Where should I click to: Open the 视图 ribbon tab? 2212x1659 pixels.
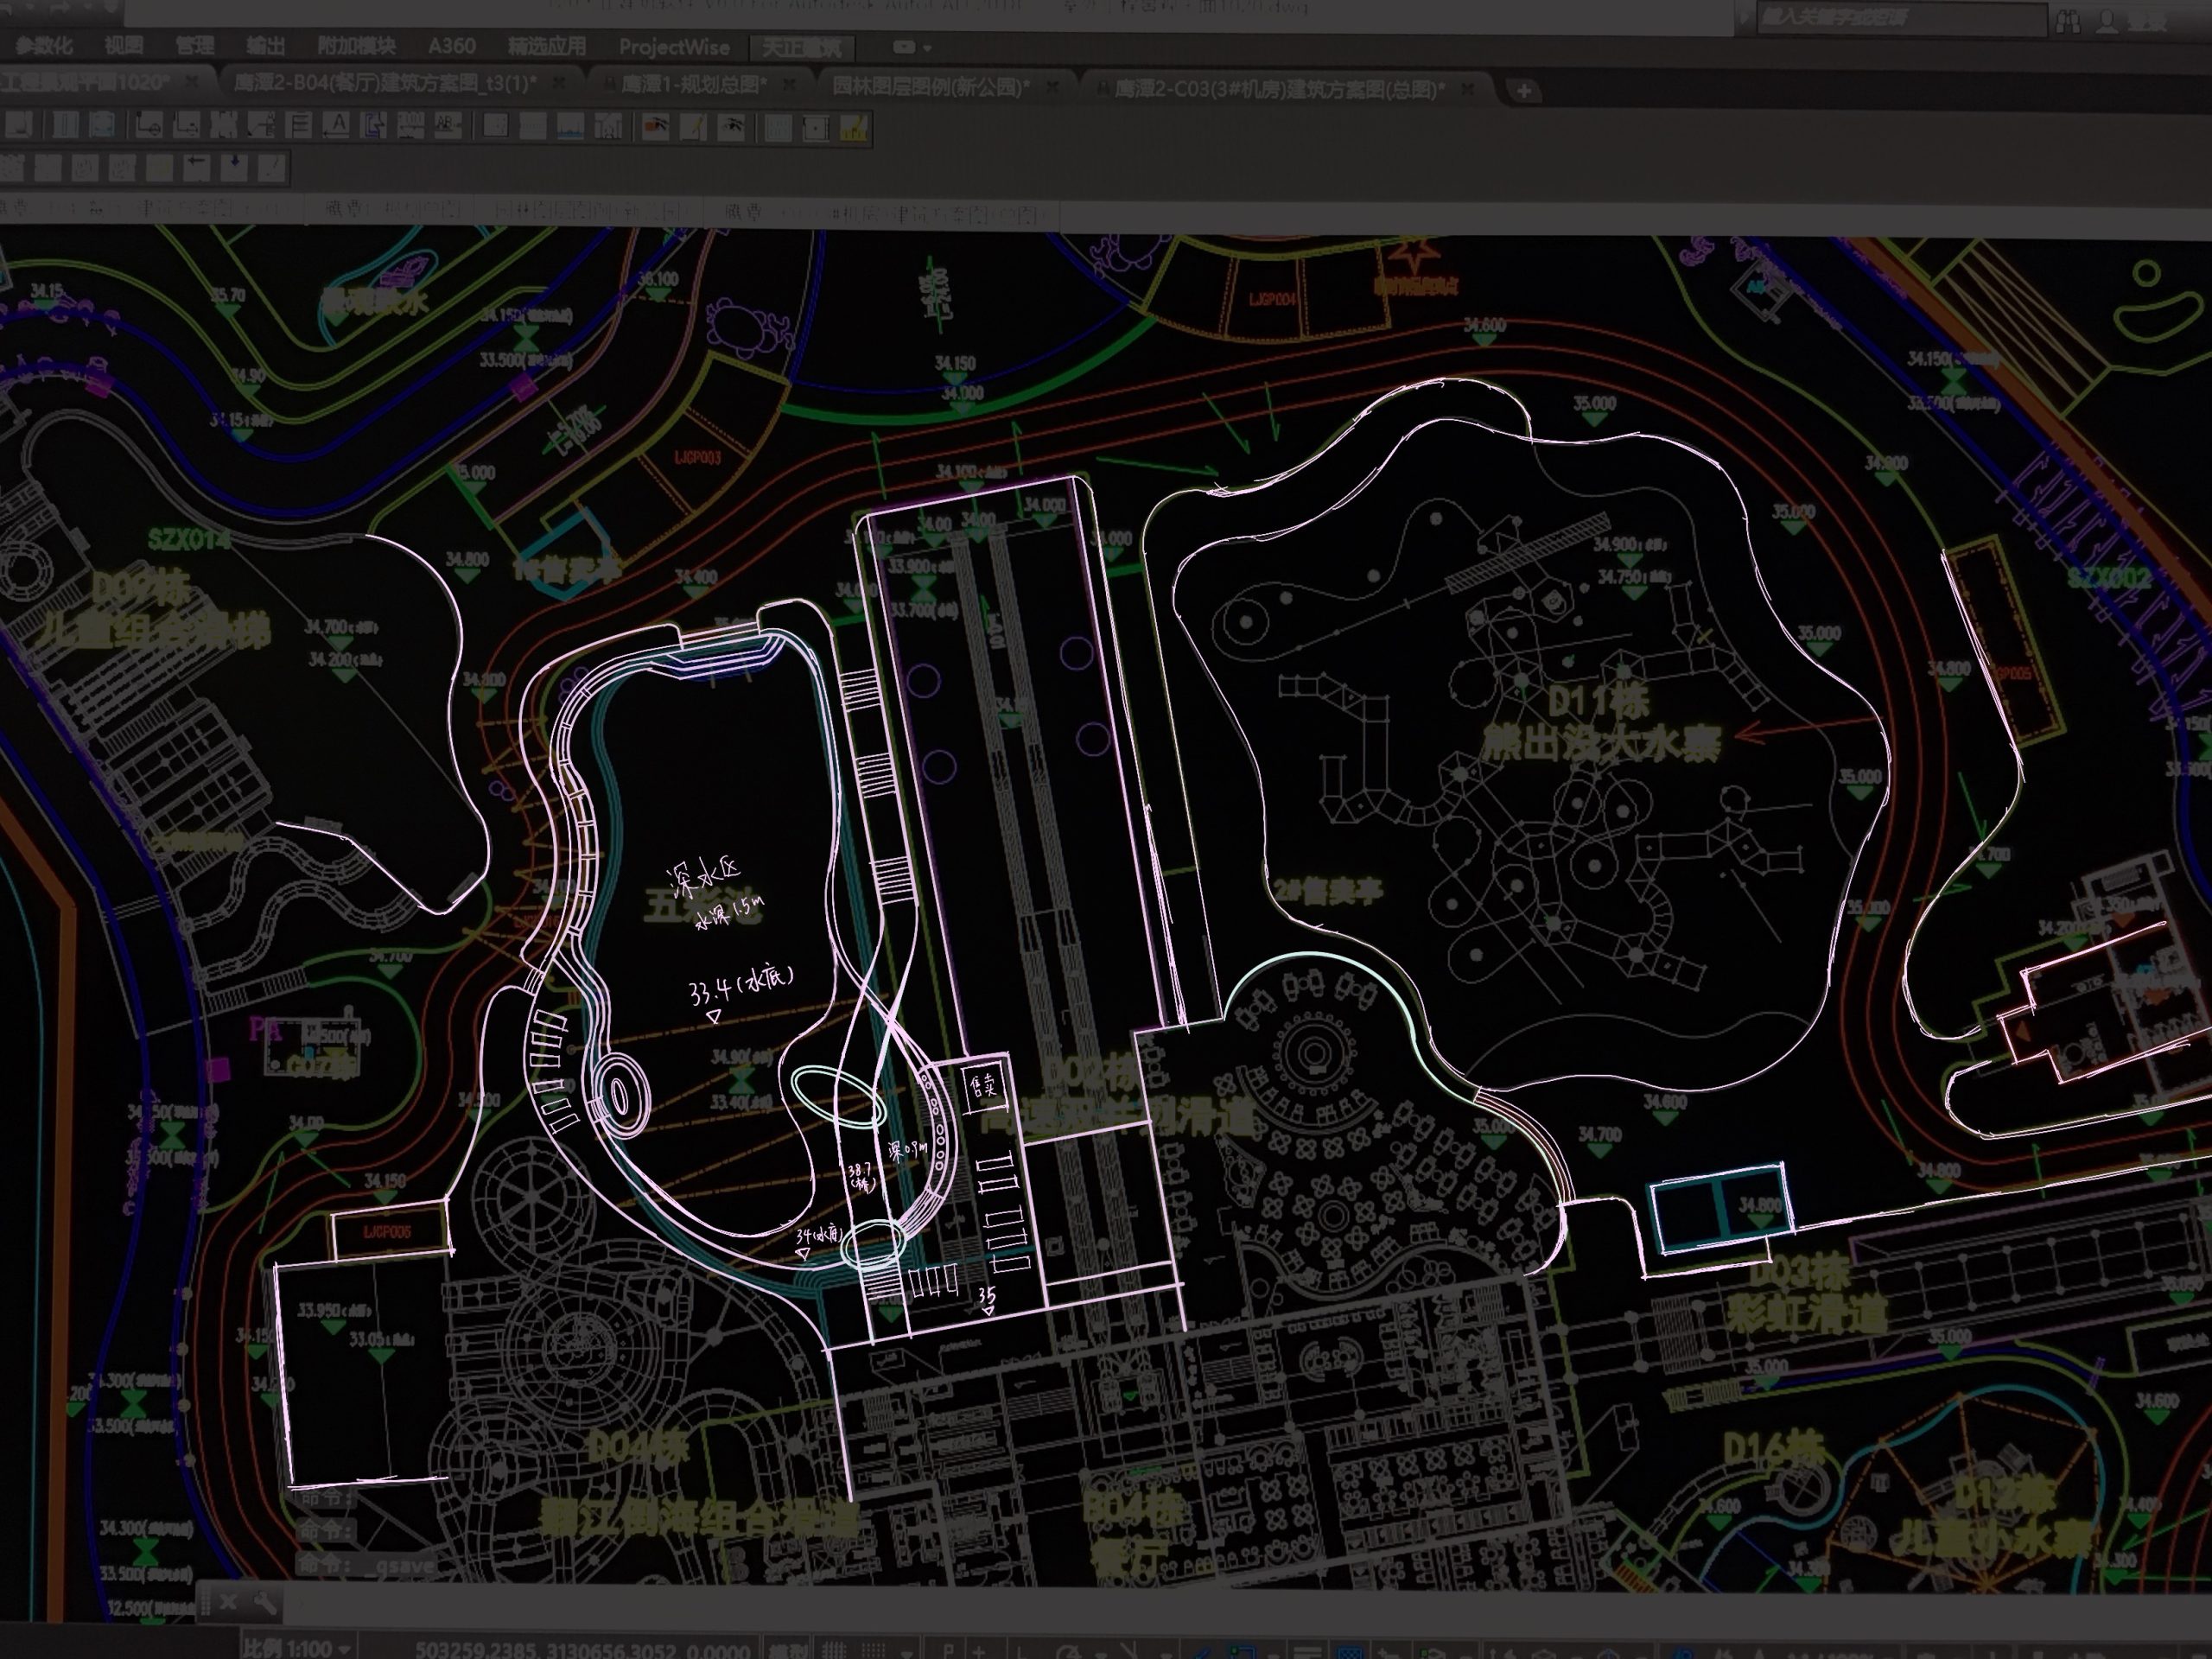(x=124, y=45)
